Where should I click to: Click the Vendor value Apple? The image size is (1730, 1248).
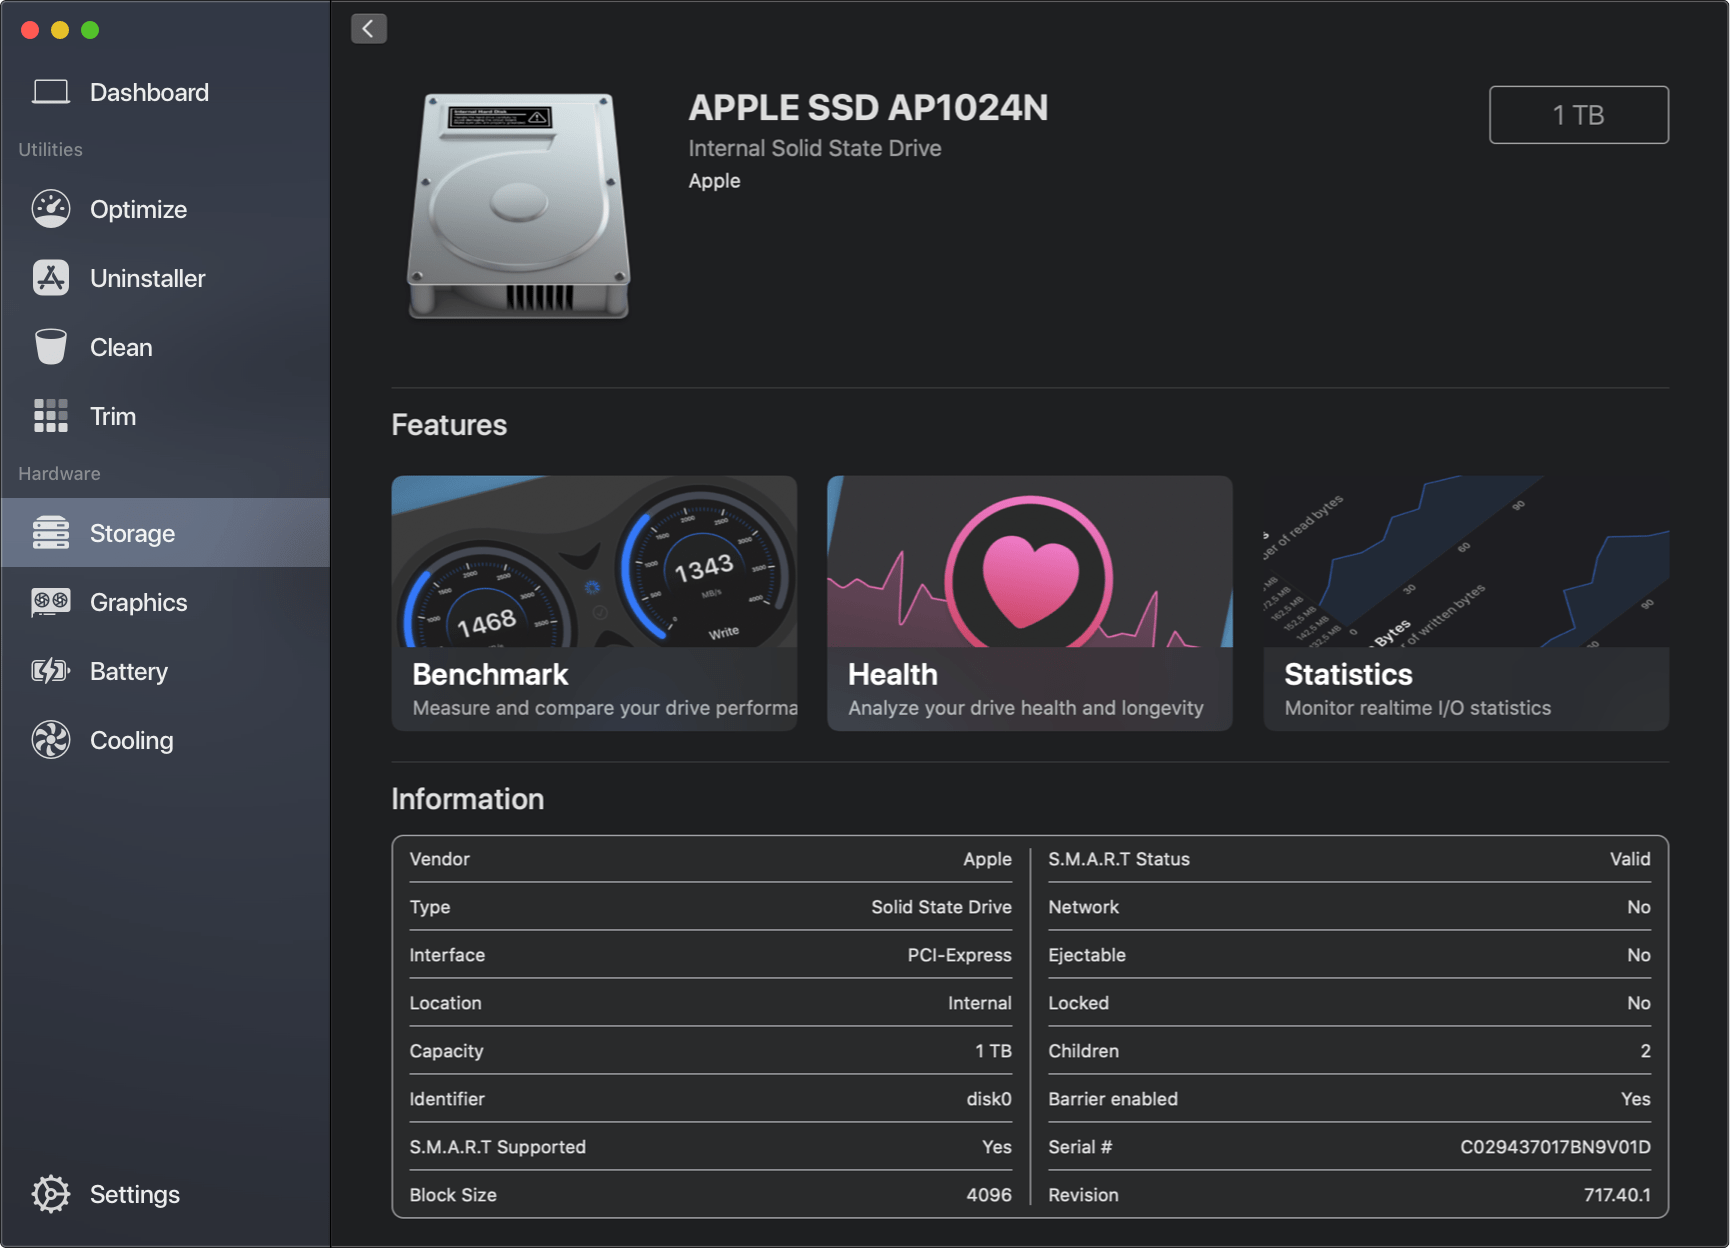click(x=987, y=859)
